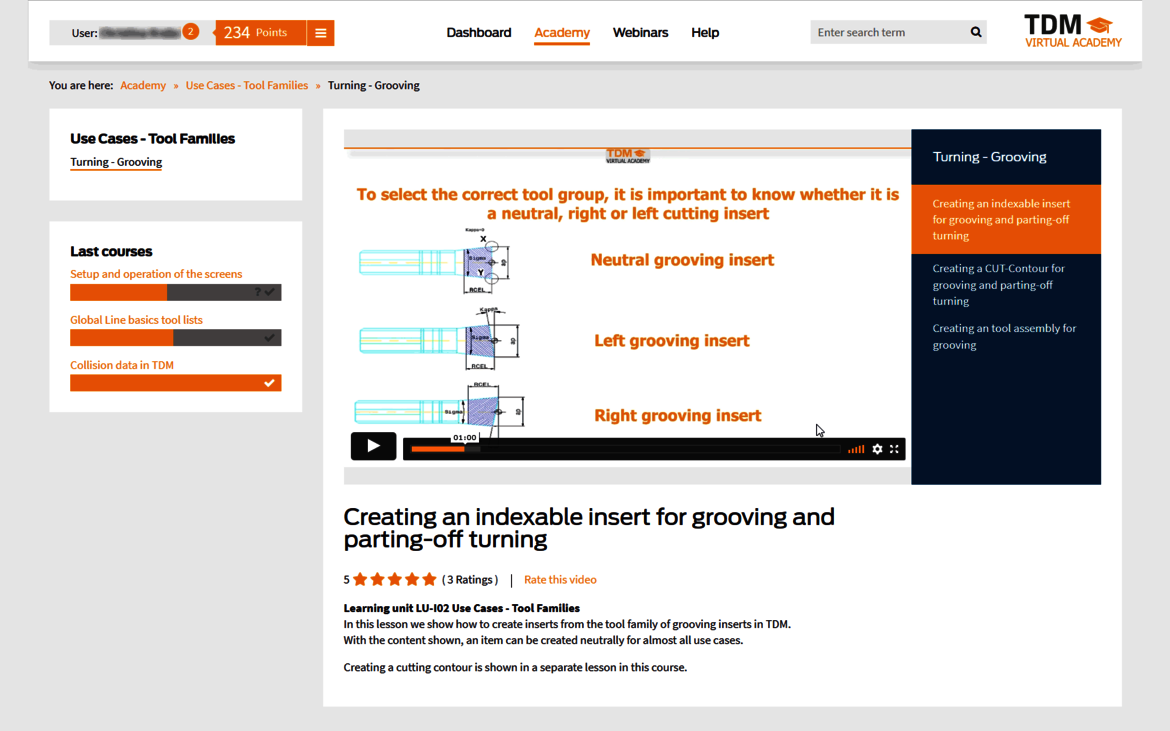1170x731 pixels.
Task: Open video settings gear icon
Action: (878, 449)
